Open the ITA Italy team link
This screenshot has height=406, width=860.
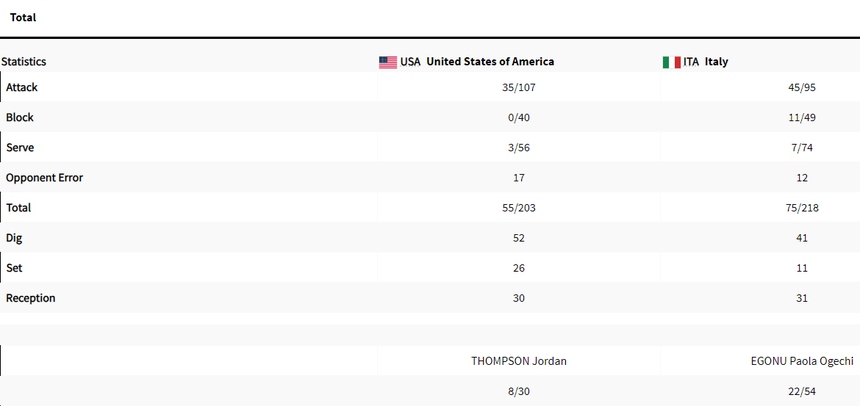click(x=706, y=62)
